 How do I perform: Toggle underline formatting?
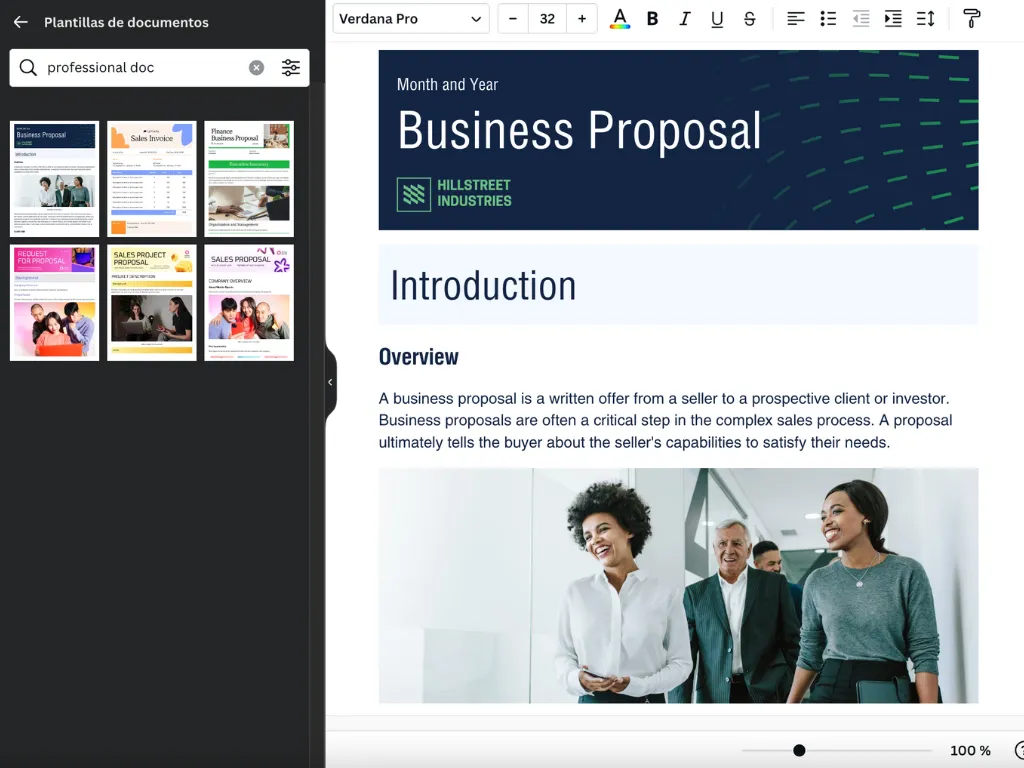717,19
